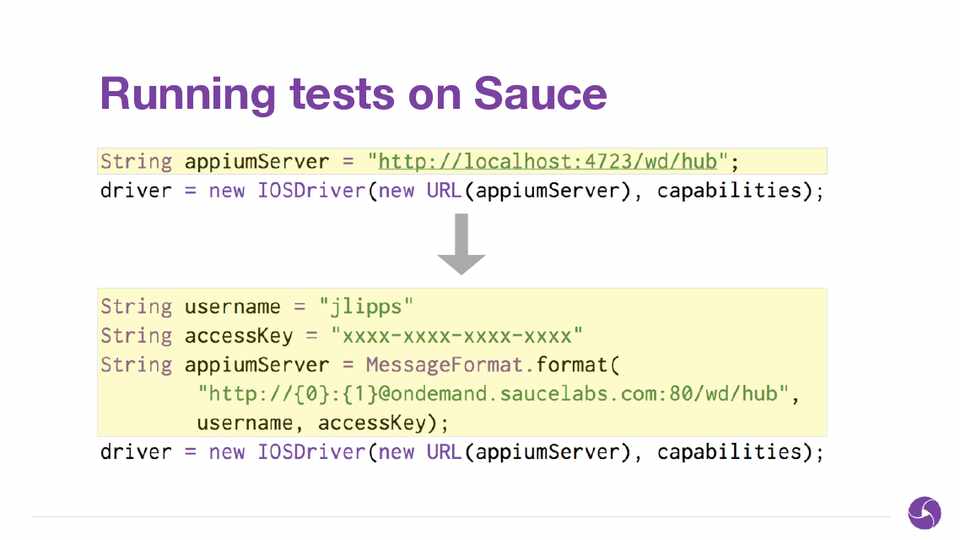The height and width of the screenshot is (540, 960).
Task: Click the ondemand.saucelabs.com URL string
Action: pyautogui.click(x=493, y=394)
